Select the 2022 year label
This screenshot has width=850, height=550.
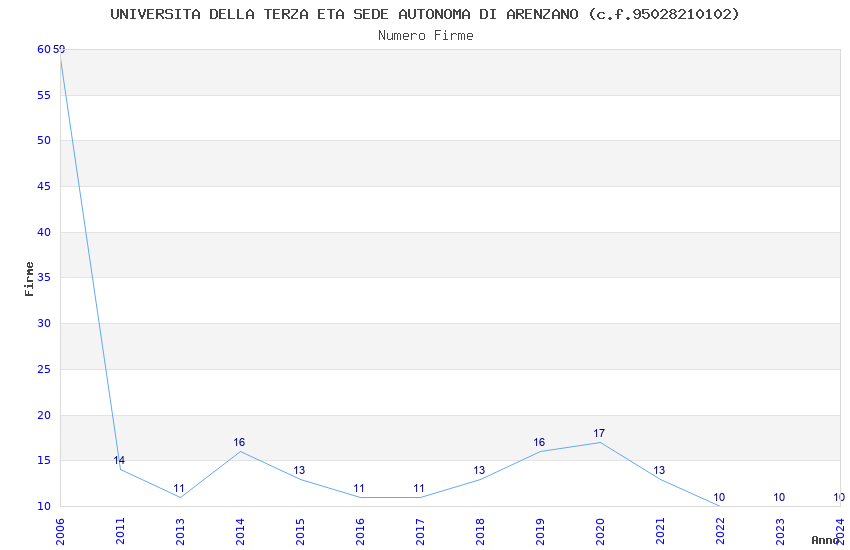(x=720, y=532)
